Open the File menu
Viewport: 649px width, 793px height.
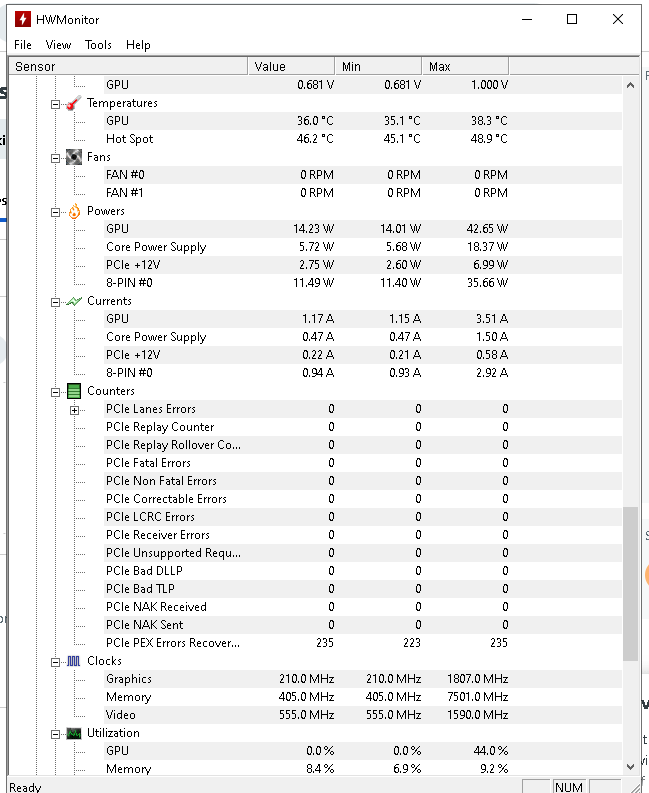point(23,45)
